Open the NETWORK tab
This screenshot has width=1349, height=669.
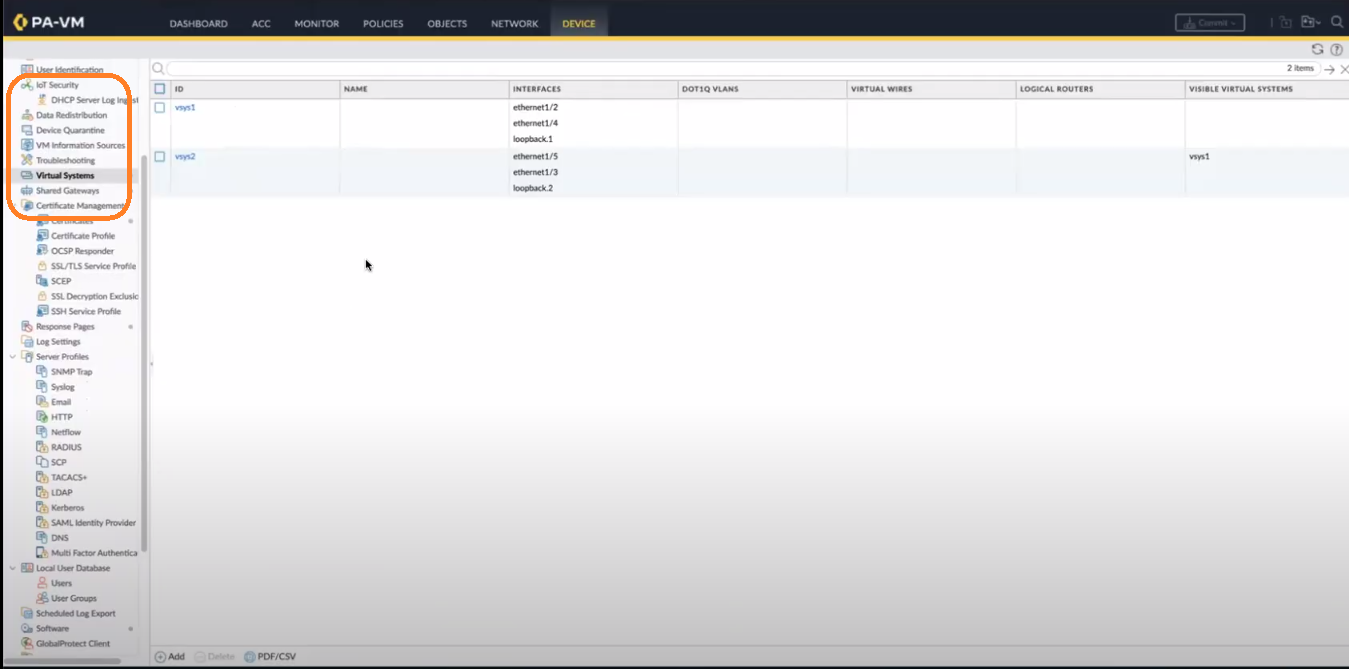click(x=514, y=24)
